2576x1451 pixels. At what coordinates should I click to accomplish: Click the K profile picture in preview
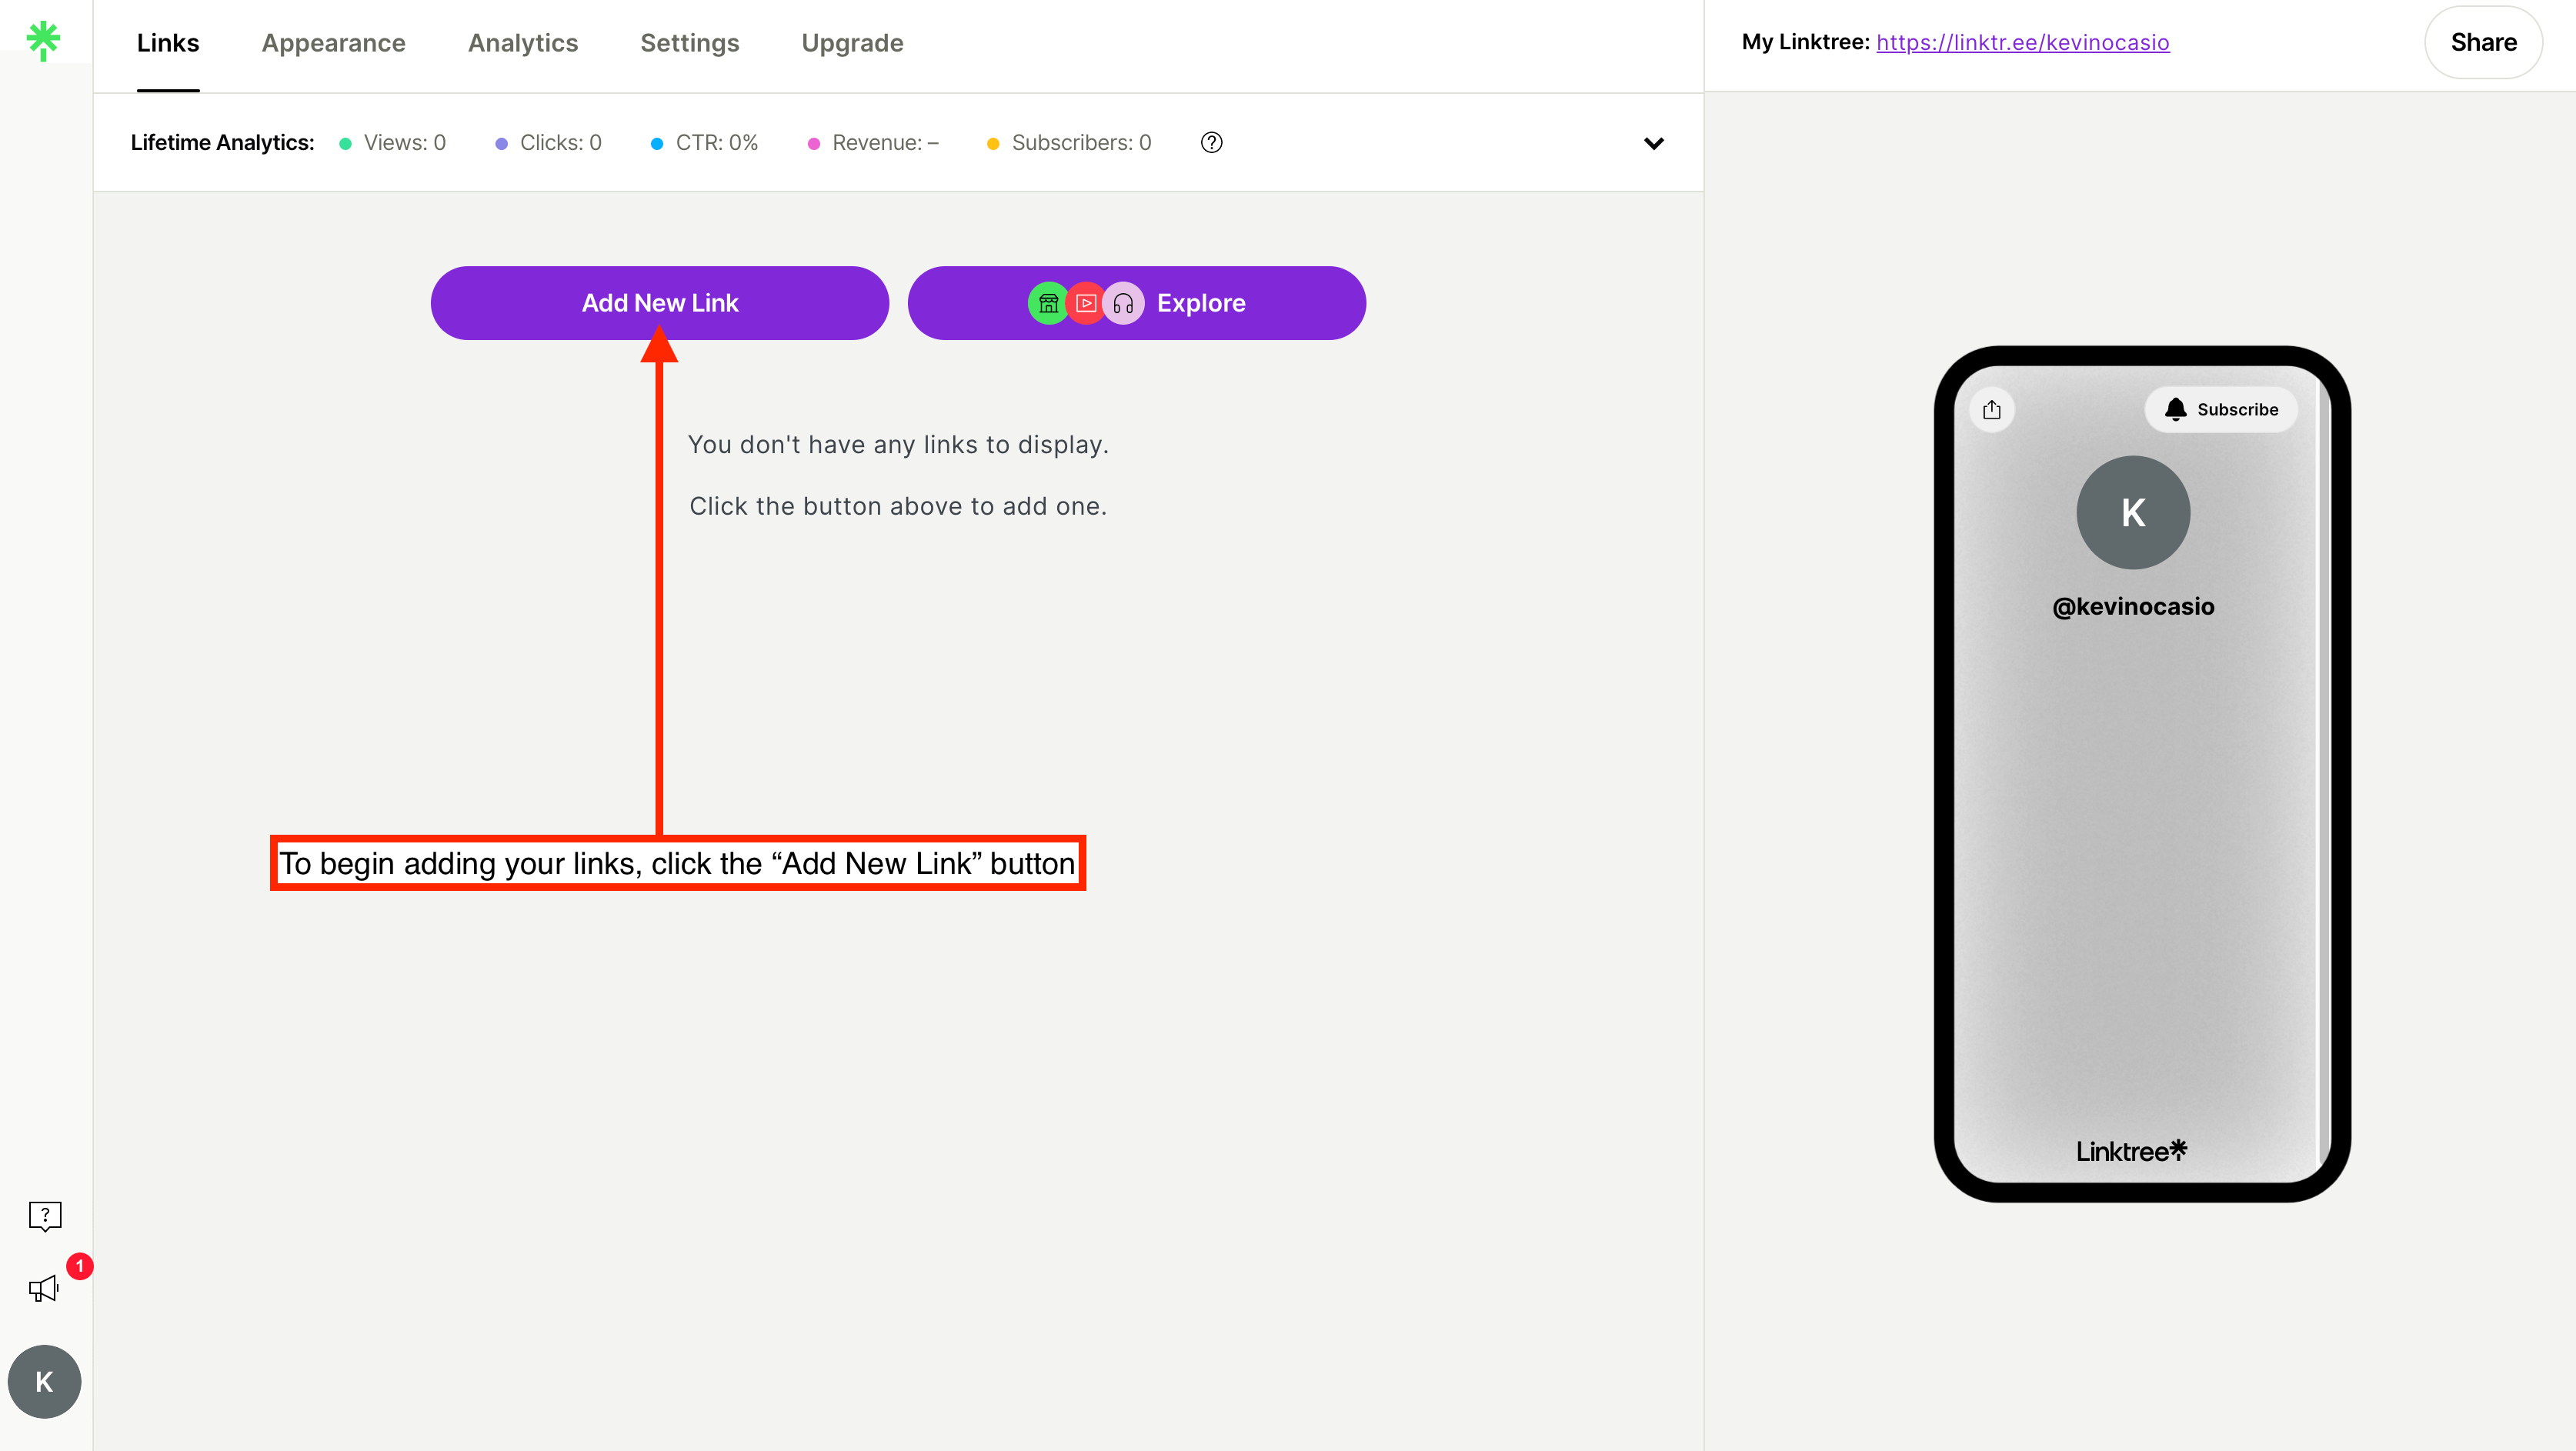[x=2132, y=512]
